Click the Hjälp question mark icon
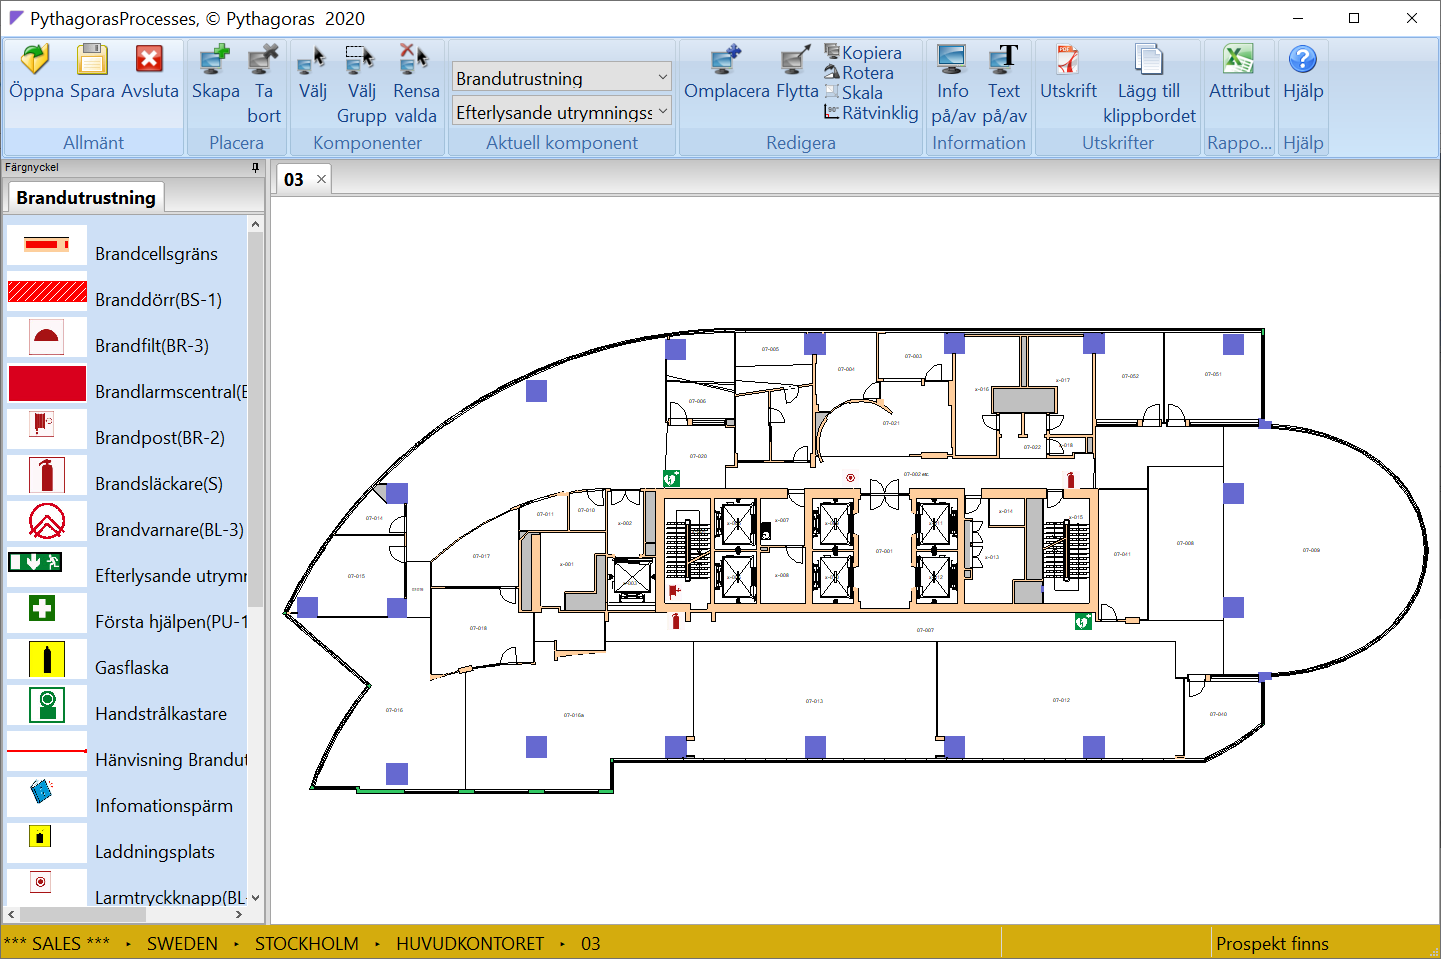 click(1302, 60)
